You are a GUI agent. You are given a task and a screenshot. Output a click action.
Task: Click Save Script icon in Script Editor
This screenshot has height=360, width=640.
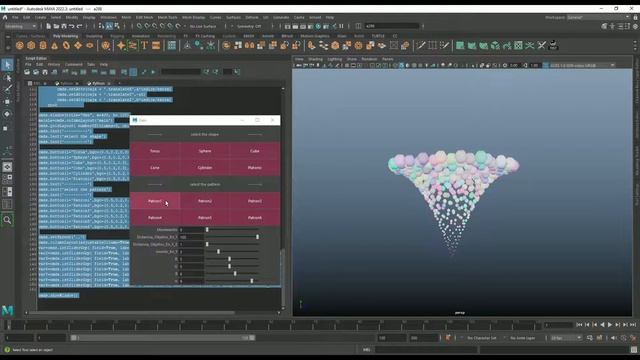(x=45, y=72)
